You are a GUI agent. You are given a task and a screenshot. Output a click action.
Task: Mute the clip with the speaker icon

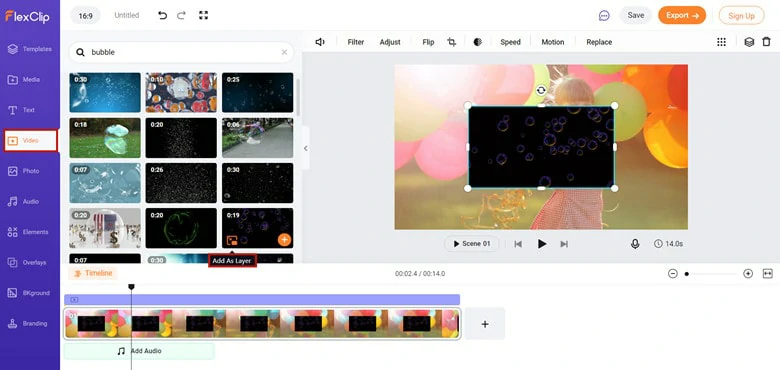[320, 42]
